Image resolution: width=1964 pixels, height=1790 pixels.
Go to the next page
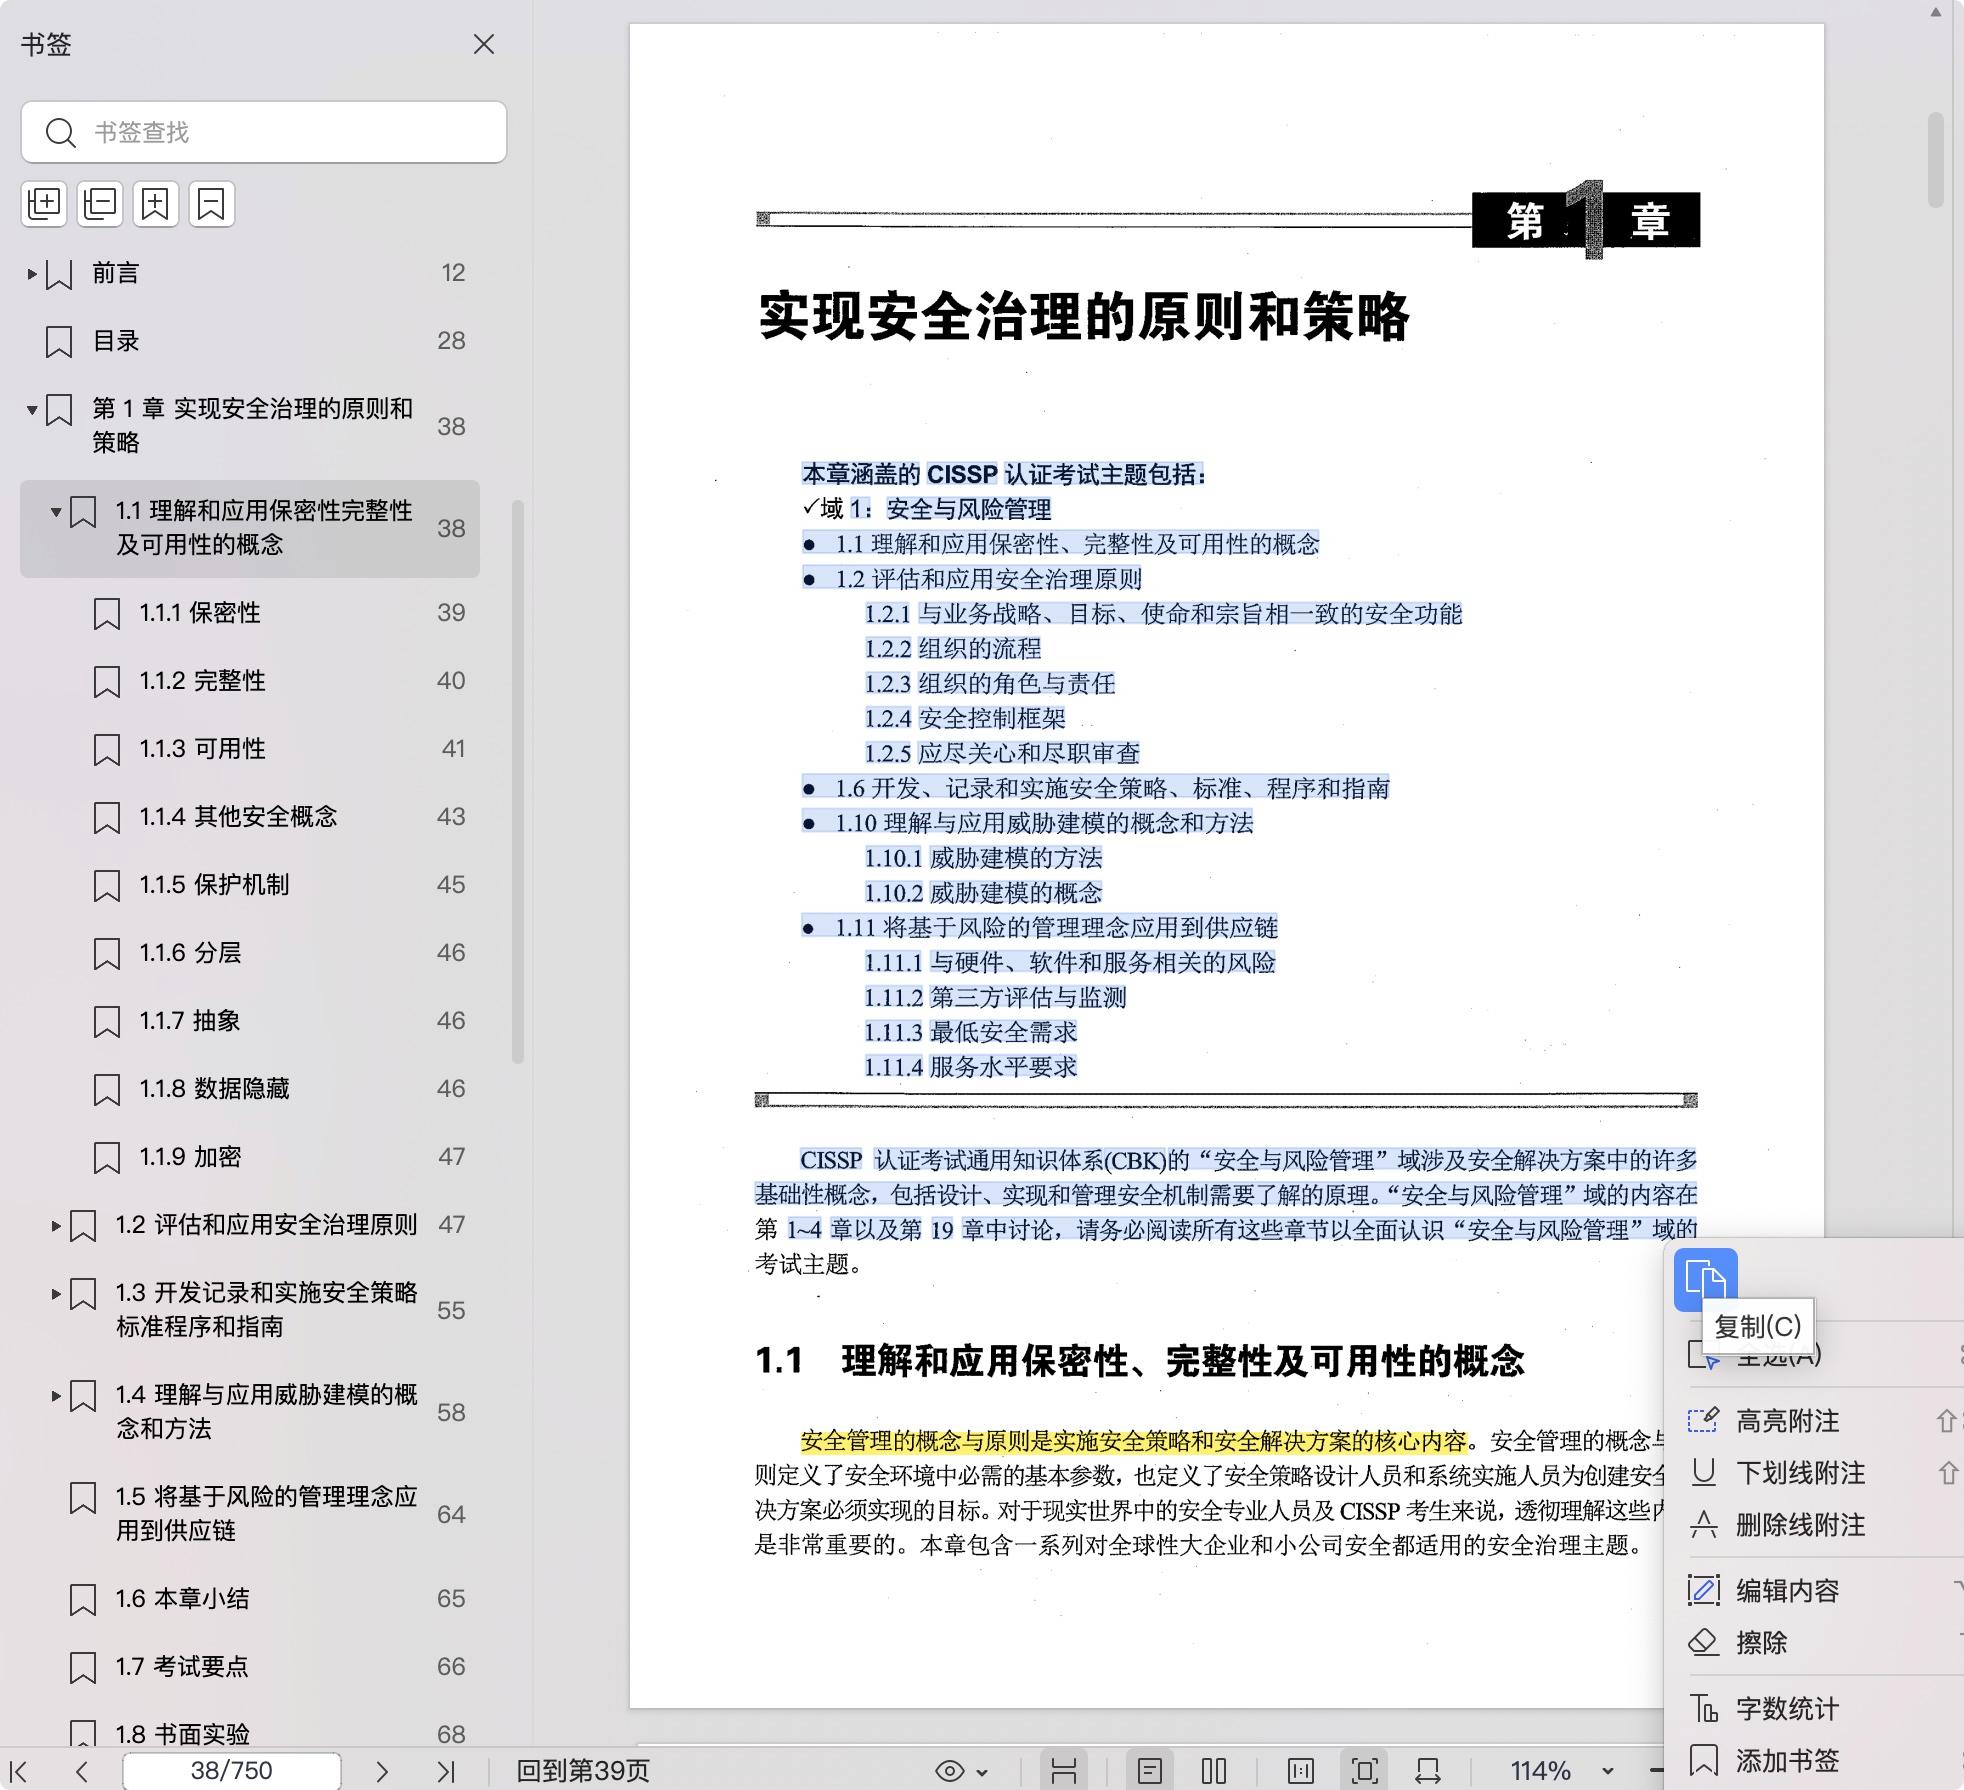click(x=381, y=1771)
